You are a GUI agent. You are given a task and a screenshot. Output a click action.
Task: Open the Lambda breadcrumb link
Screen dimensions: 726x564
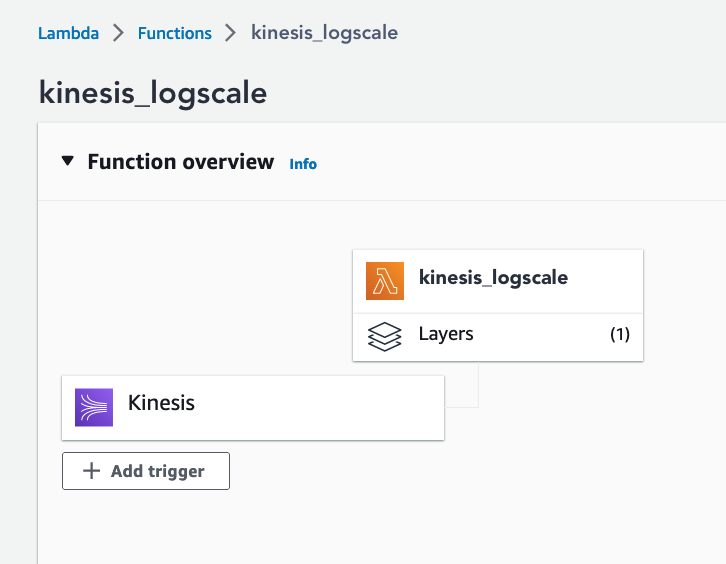click(x=69, y=33)
